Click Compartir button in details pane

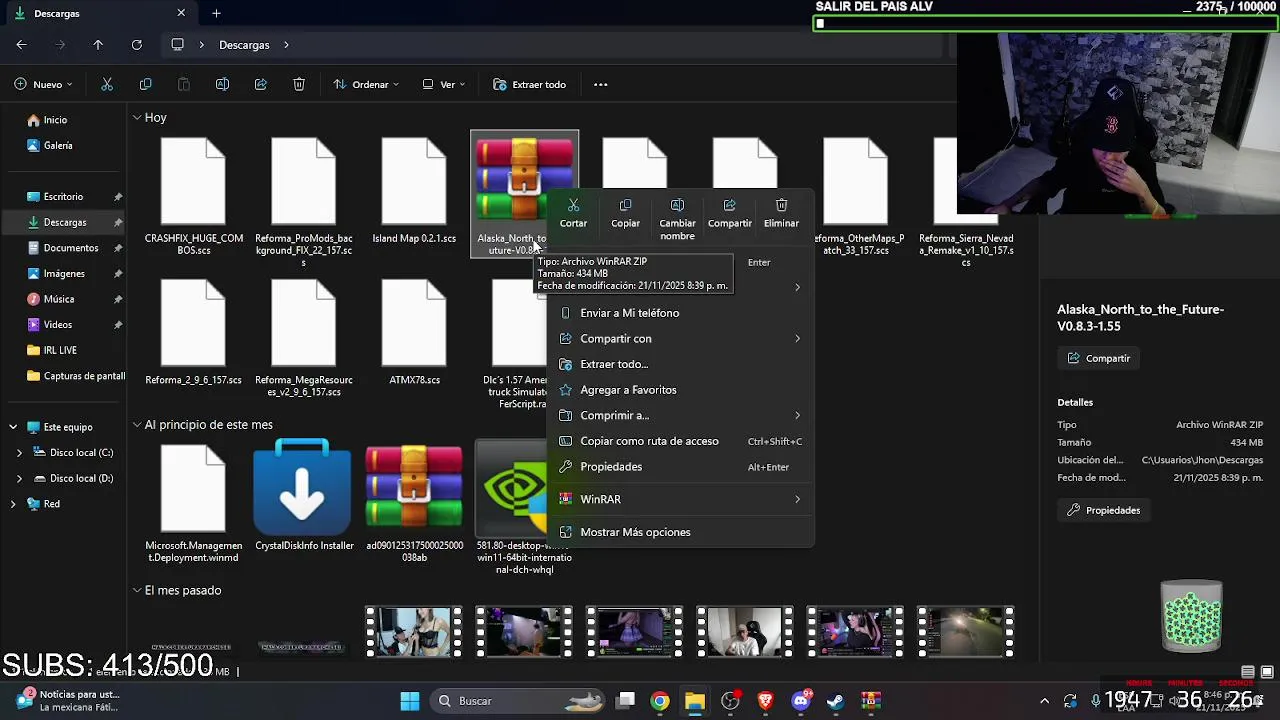point(1099,358)
